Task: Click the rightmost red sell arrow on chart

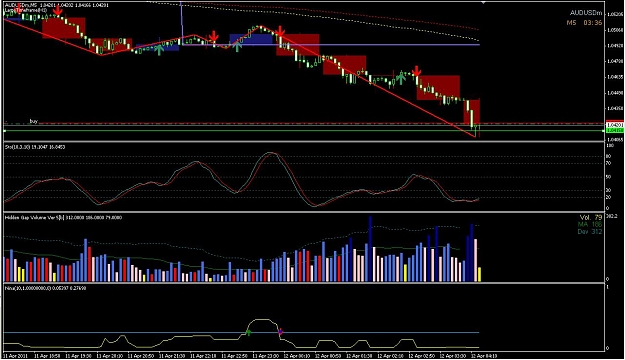Action: (x=417, y=71)
